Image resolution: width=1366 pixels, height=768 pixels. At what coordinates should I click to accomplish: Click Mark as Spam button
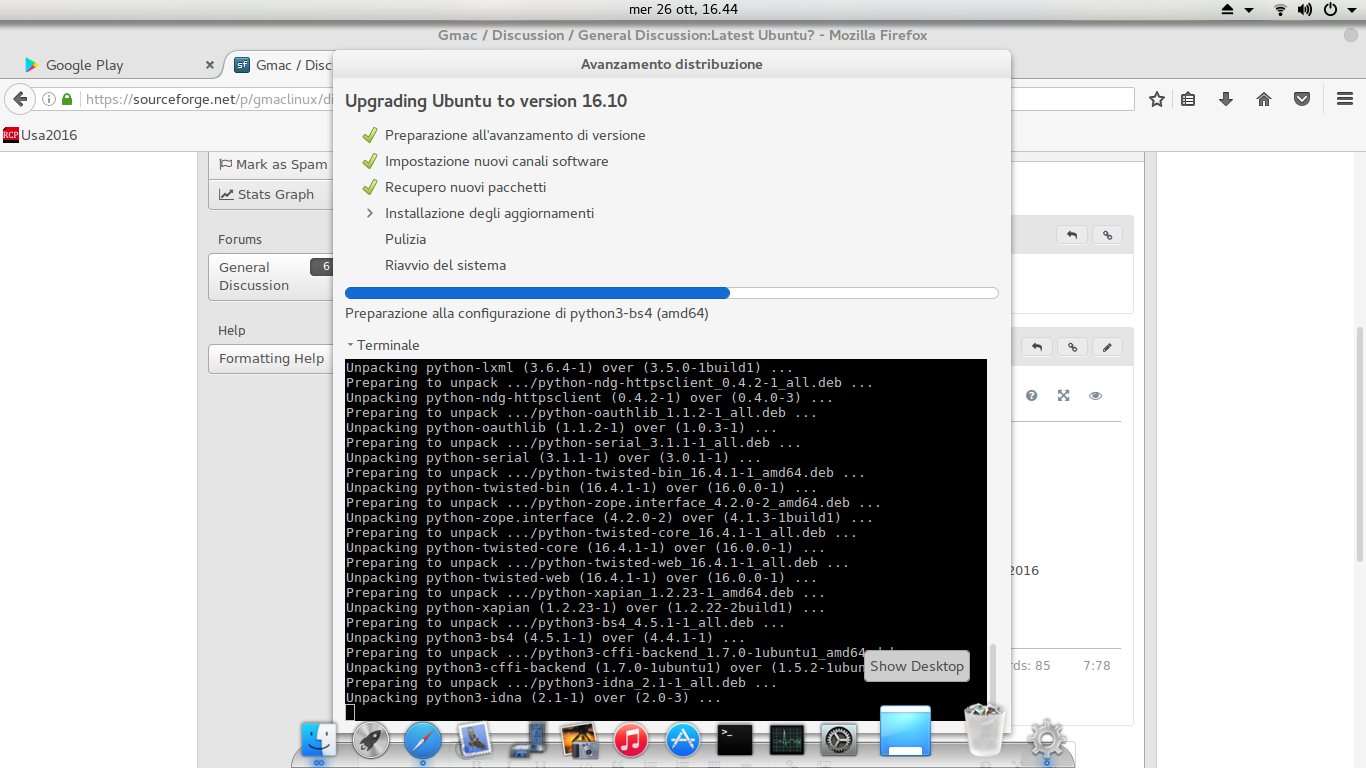click(272, 164)
